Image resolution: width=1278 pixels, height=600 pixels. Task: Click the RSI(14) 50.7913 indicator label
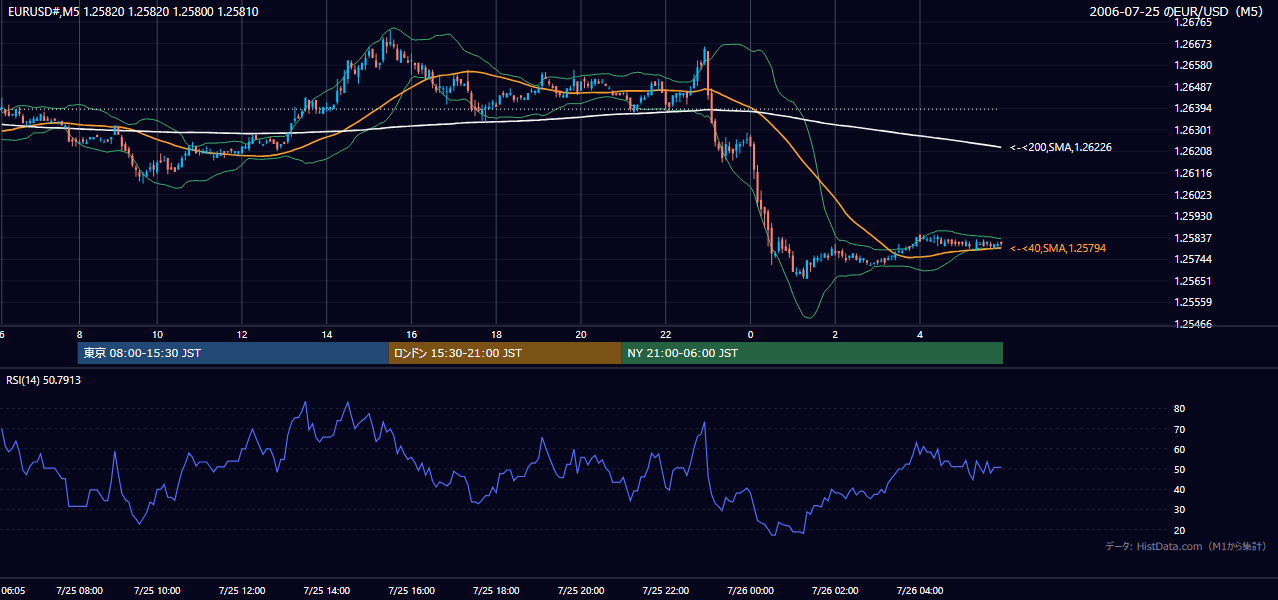[x=43, y=380]
